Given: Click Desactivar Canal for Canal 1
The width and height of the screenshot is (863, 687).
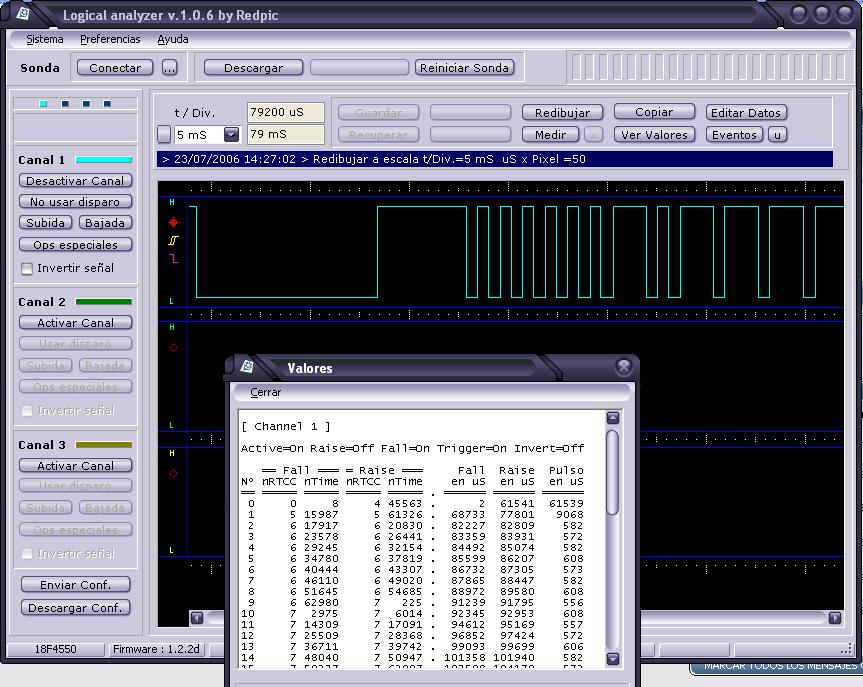Looking at the screenshot, I should tap(75, 181).
